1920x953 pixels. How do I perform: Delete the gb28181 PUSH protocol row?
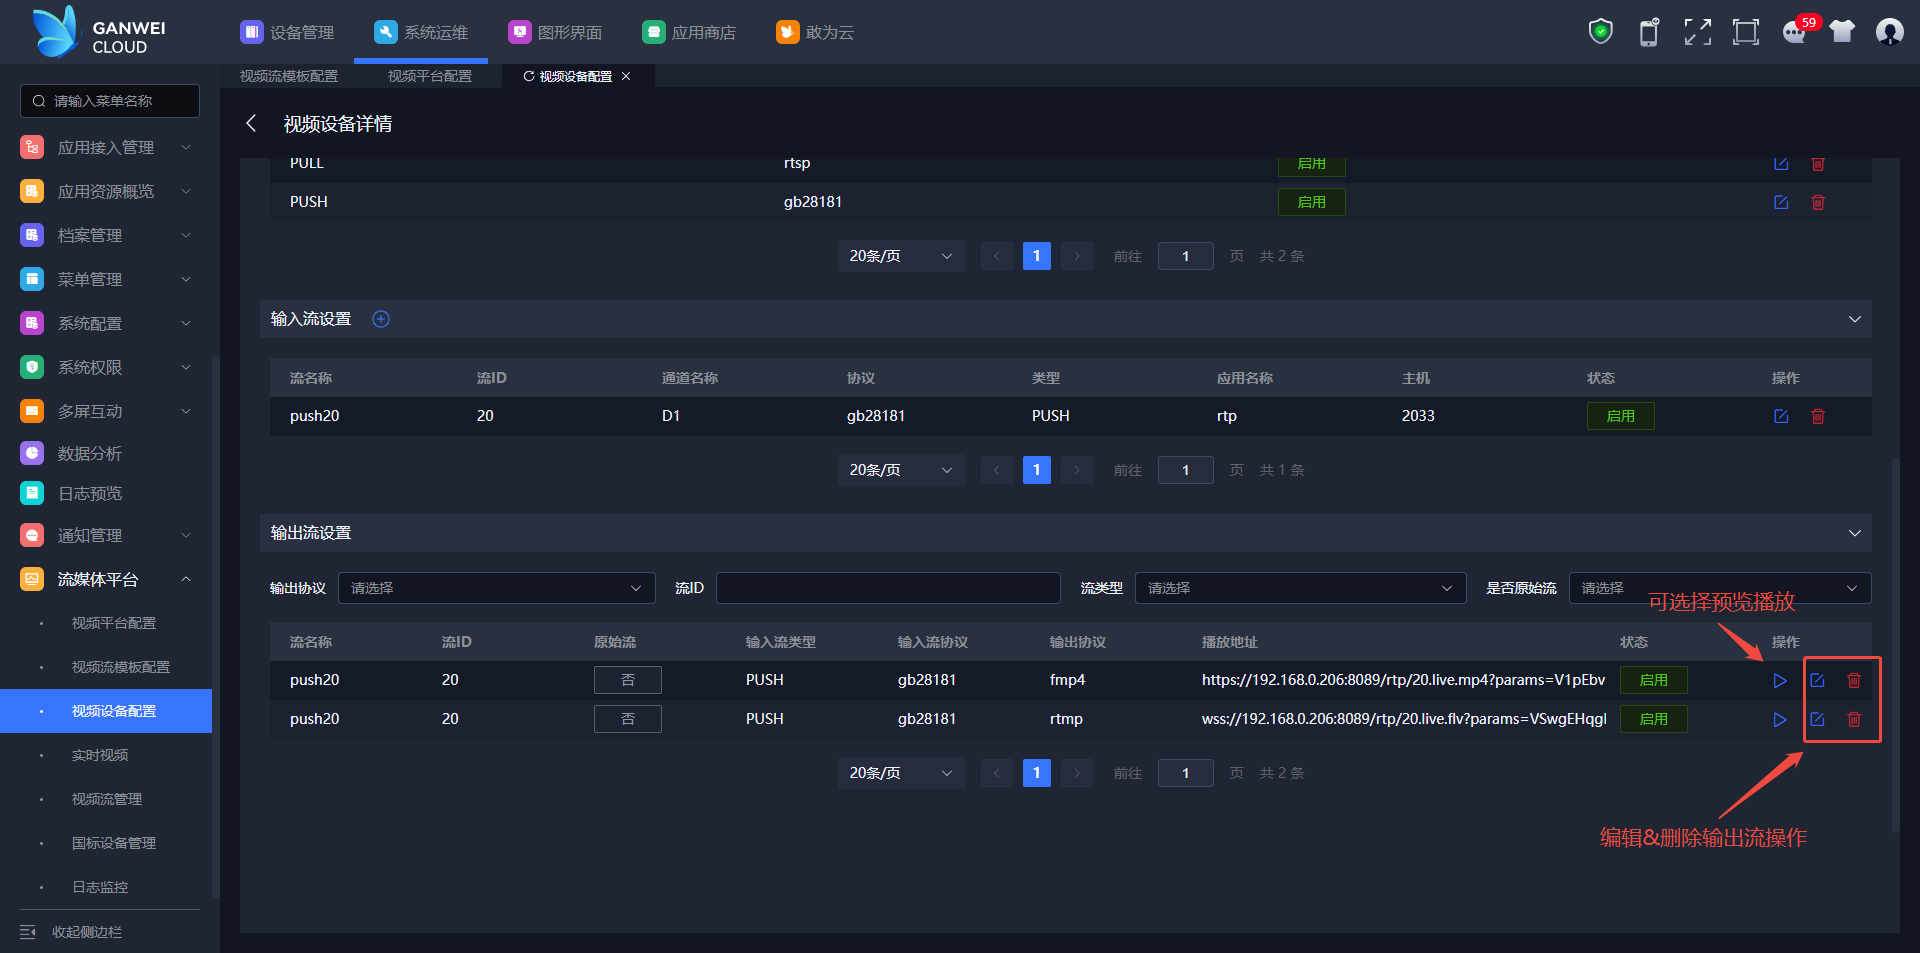point(1818,203)
